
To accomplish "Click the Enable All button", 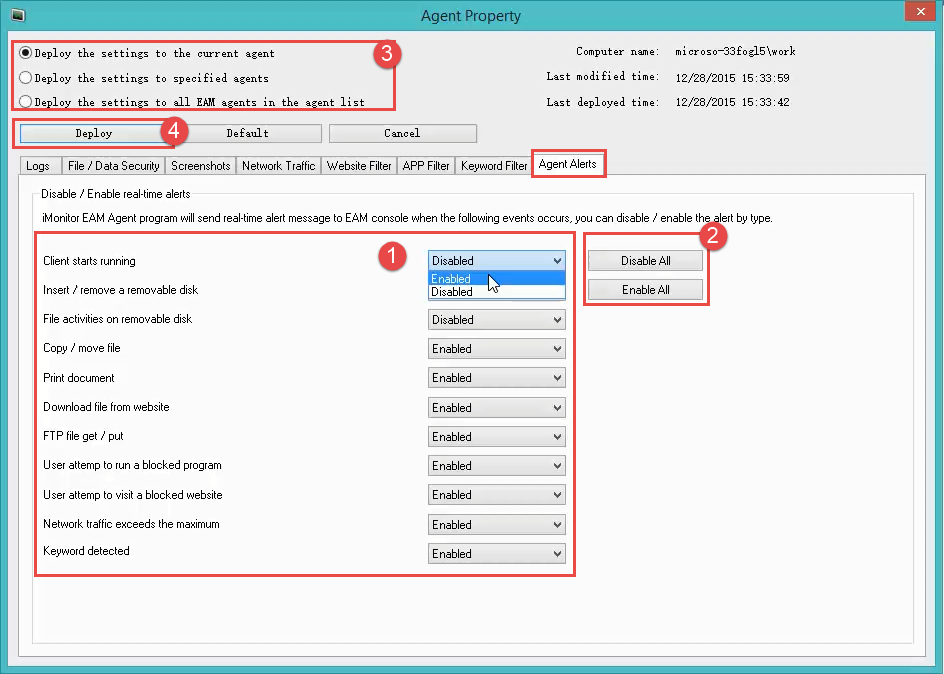I will 645,290.
